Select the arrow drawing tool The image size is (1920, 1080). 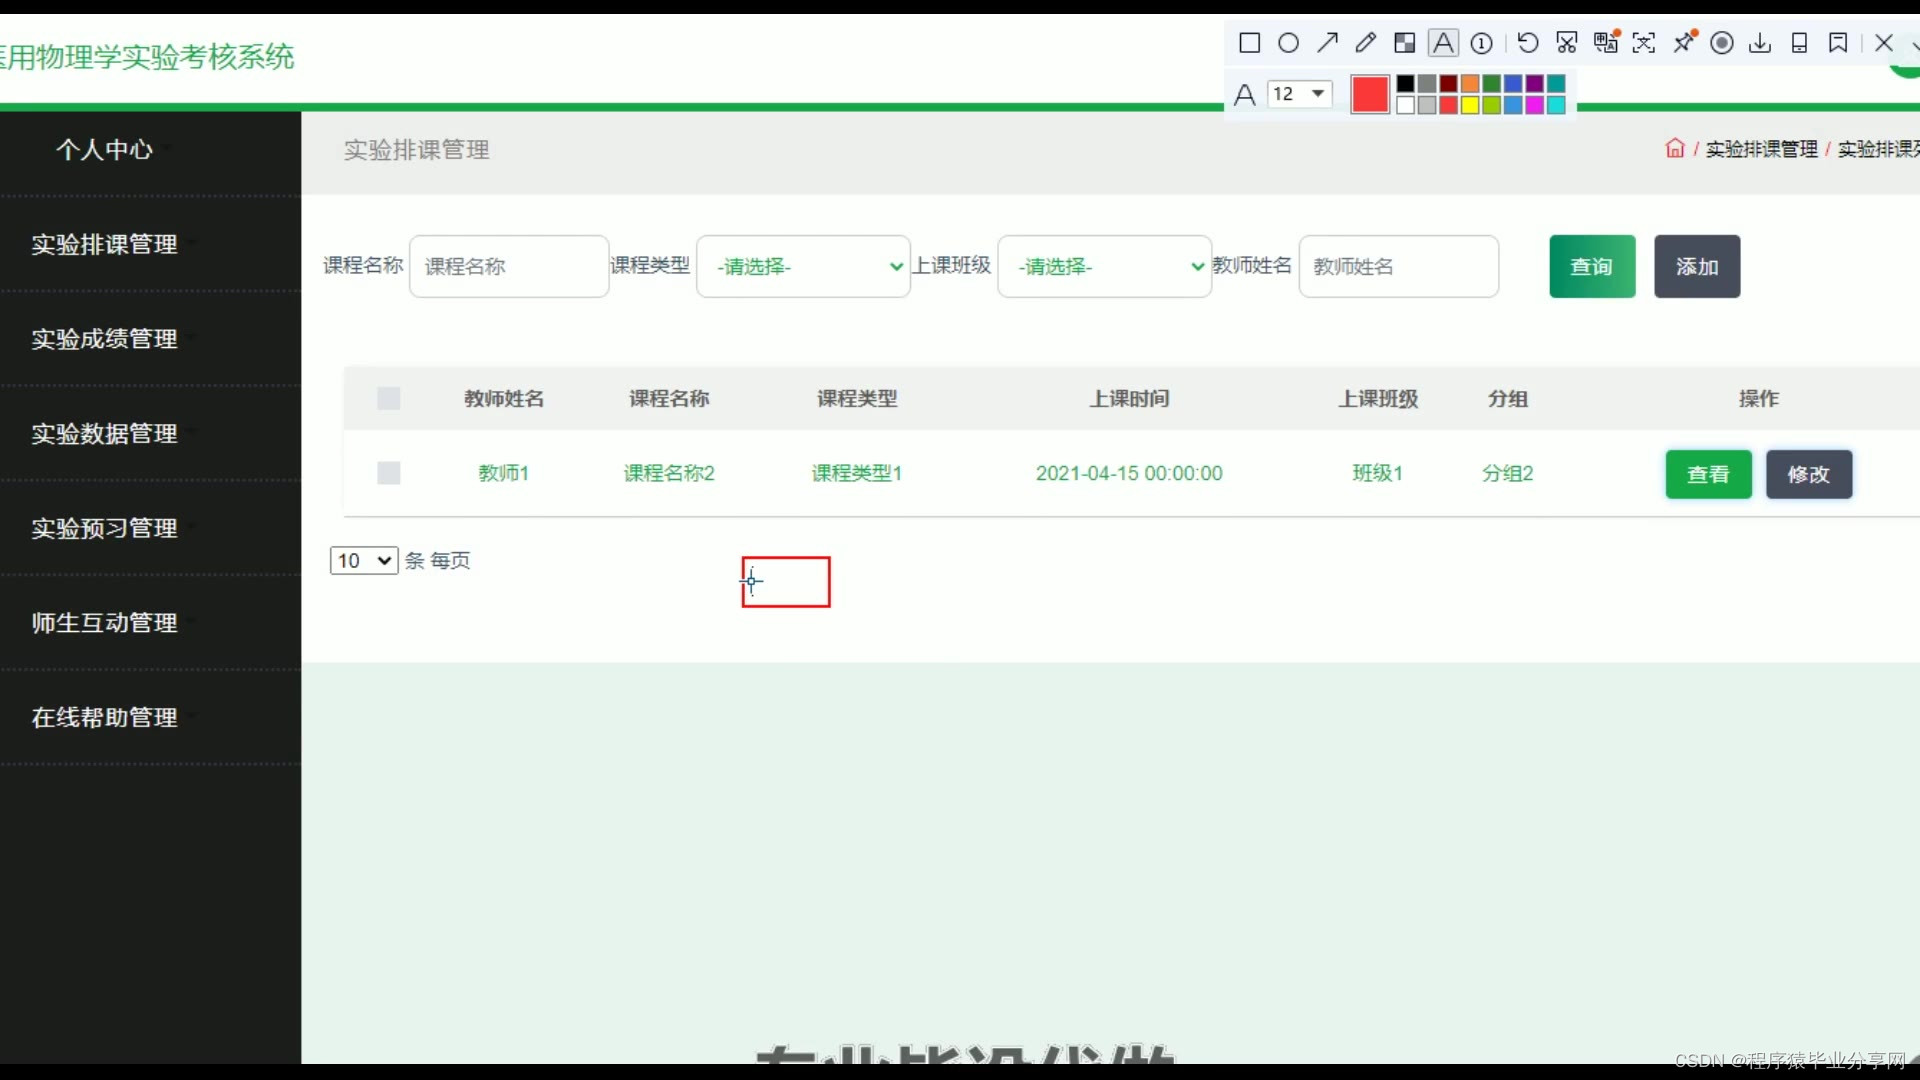[1327, 43]
